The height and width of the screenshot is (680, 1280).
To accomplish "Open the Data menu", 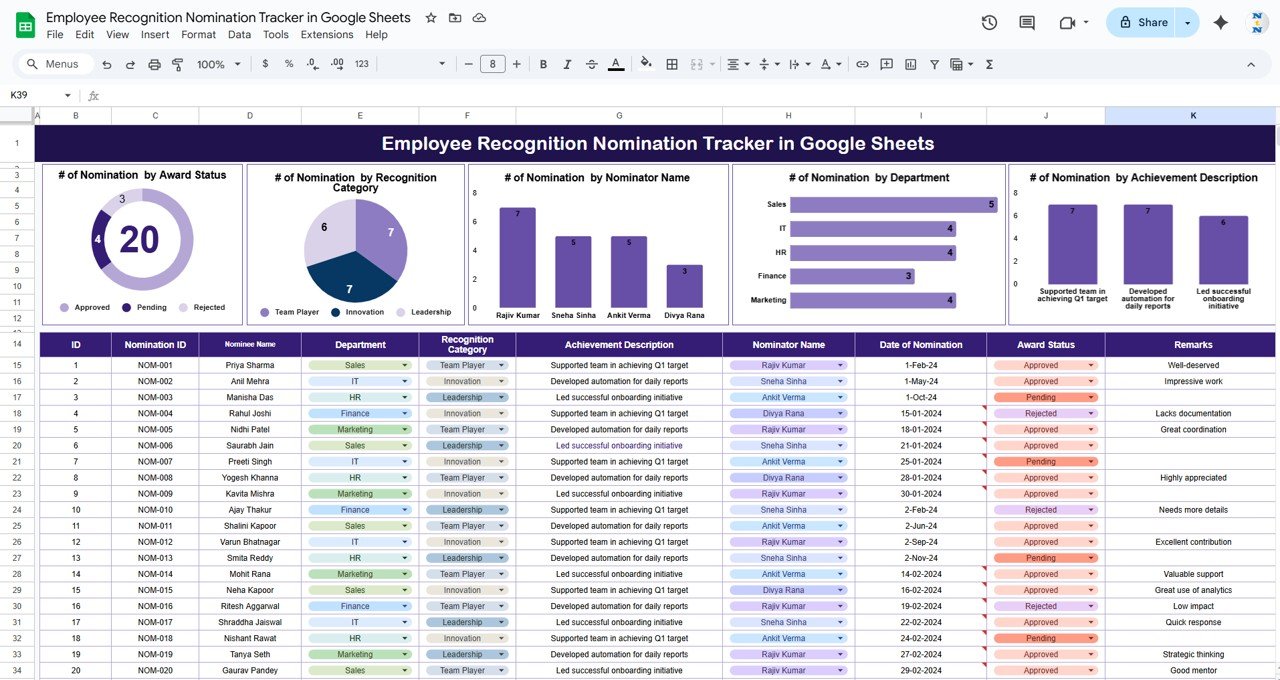I will point(238,34).
